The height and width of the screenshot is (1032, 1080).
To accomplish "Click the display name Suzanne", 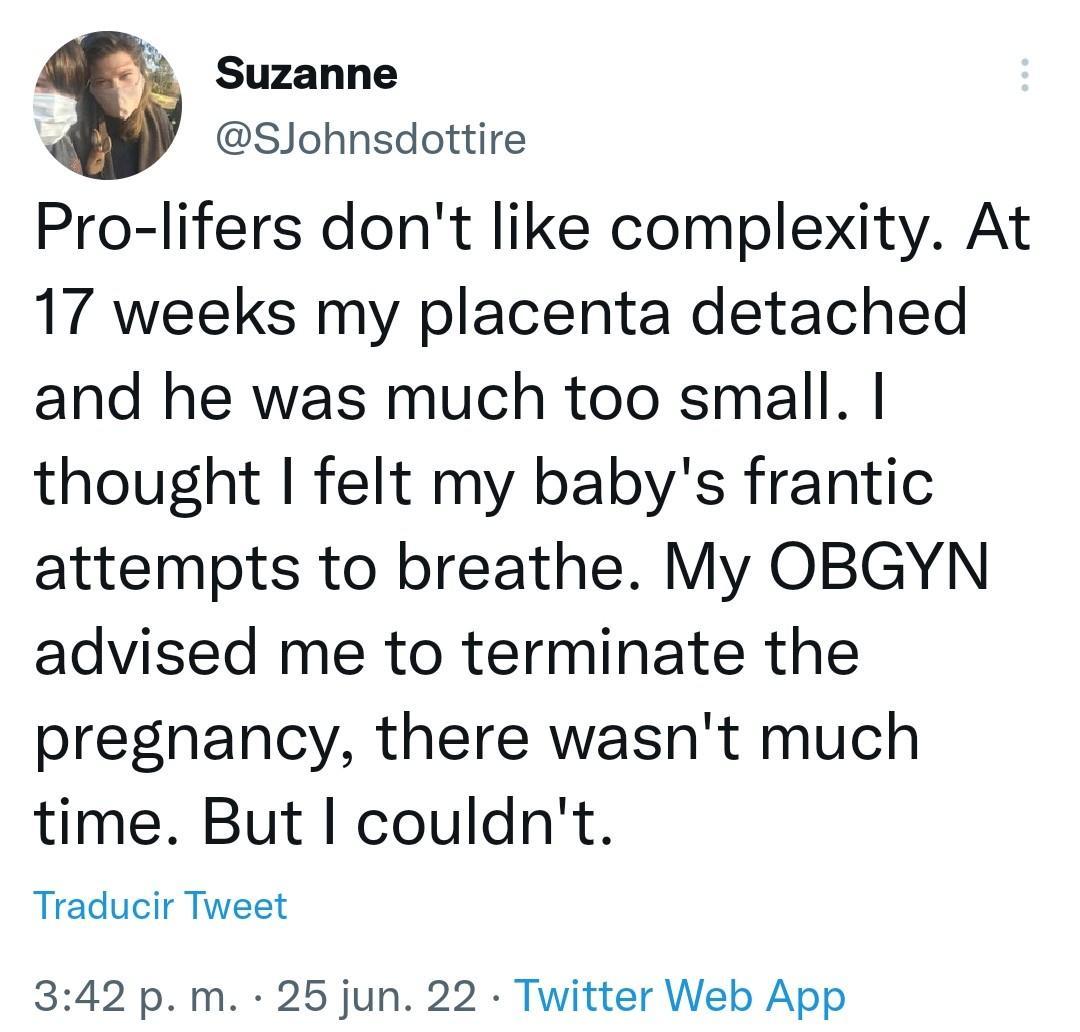I will click(305, 72).
